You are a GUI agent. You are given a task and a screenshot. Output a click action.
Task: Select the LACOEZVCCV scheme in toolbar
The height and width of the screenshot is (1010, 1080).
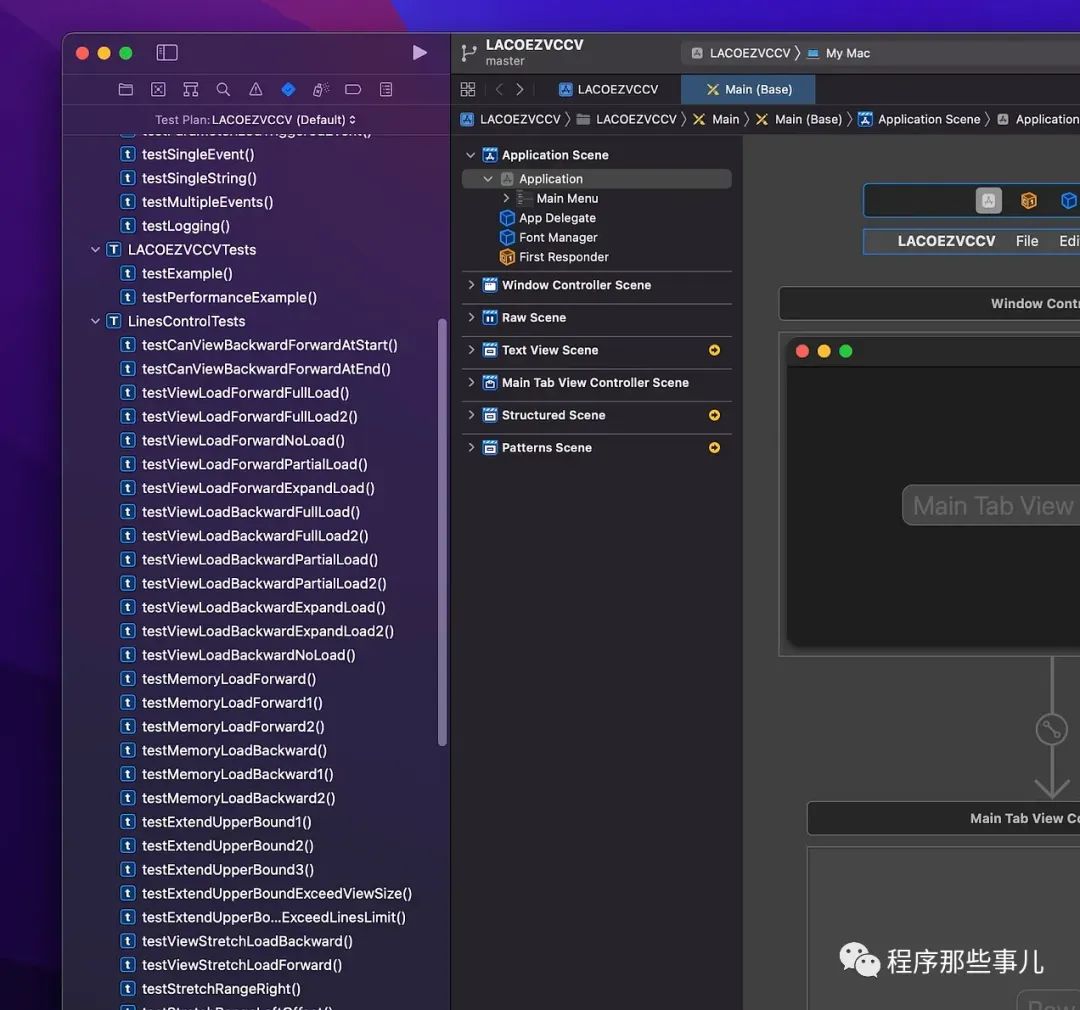[741, 53]
